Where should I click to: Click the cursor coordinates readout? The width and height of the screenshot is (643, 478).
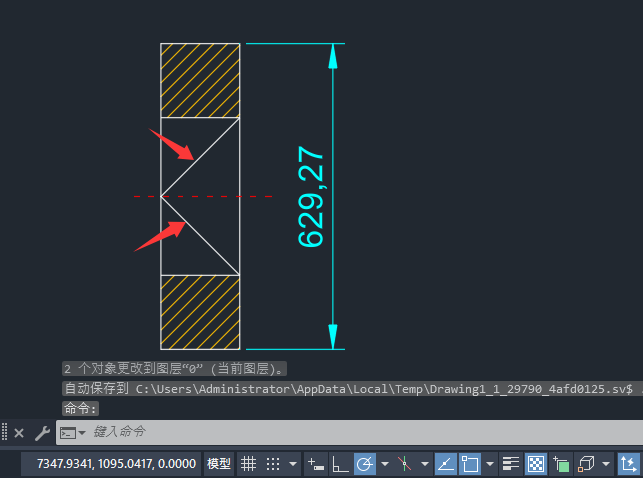click(x=116, y=464)
